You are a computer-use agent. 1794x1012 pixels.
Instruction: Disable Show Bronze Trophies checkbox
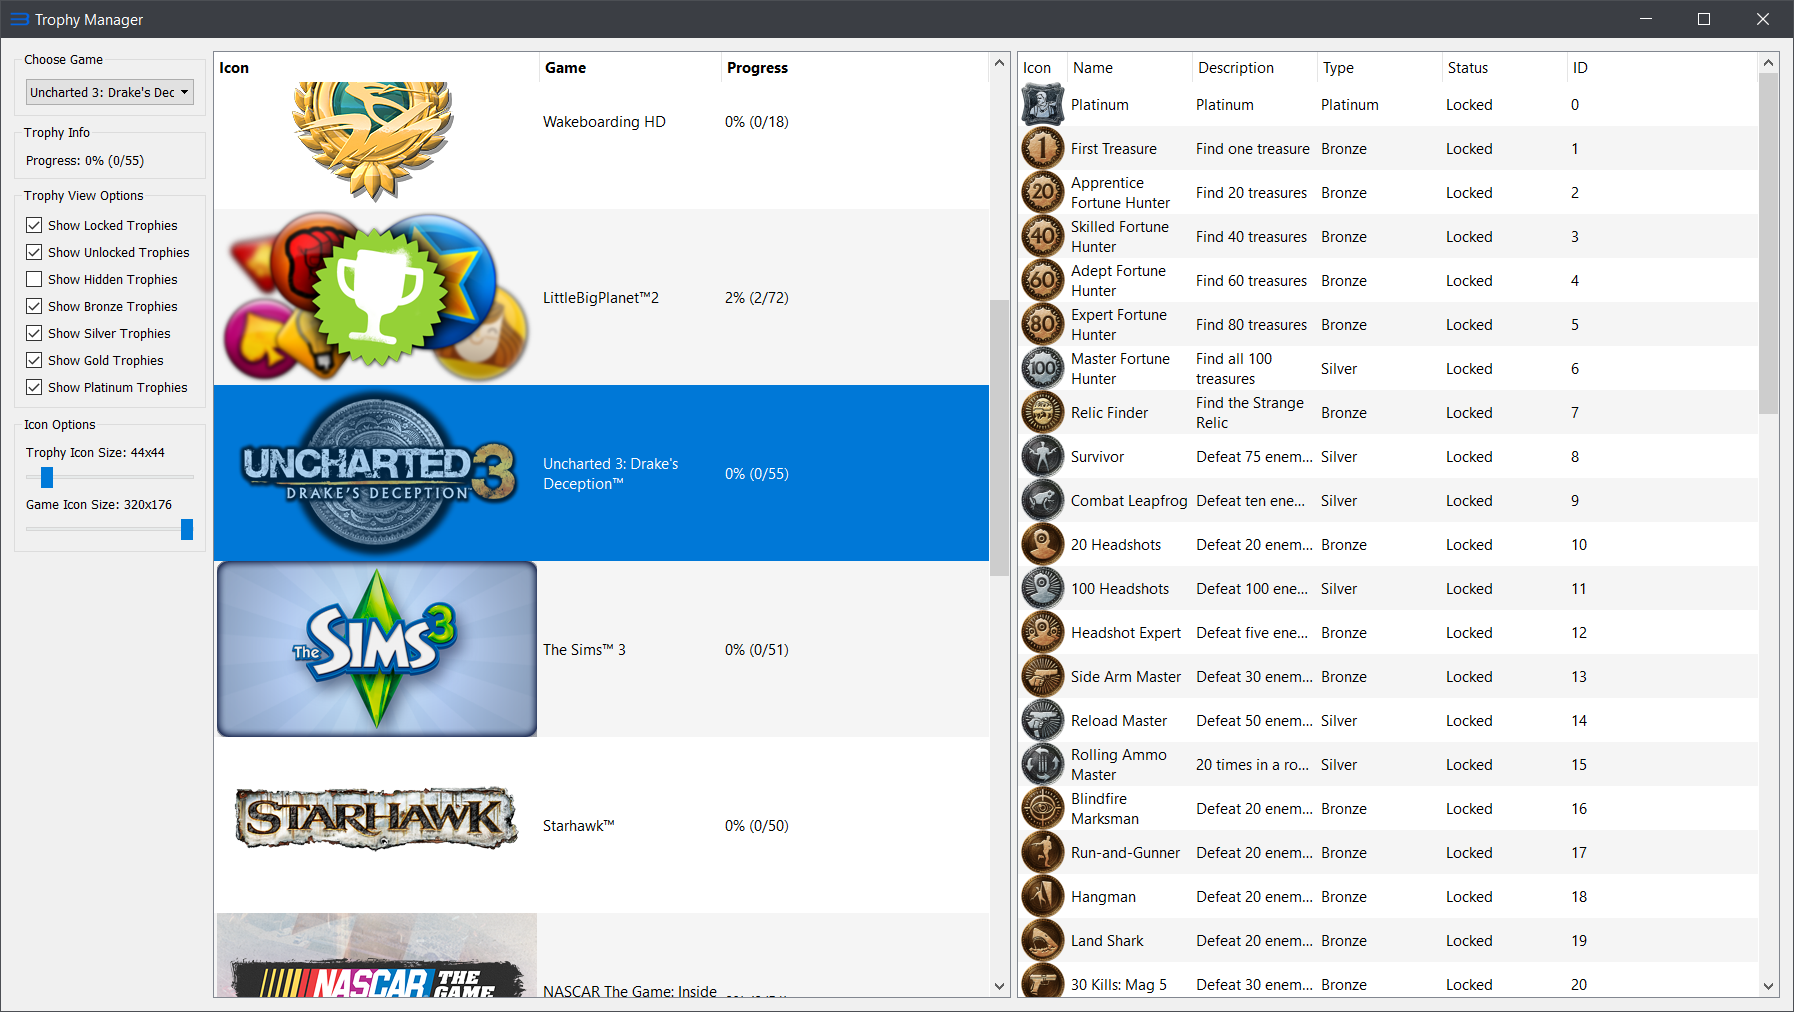(x=34, y=306)
